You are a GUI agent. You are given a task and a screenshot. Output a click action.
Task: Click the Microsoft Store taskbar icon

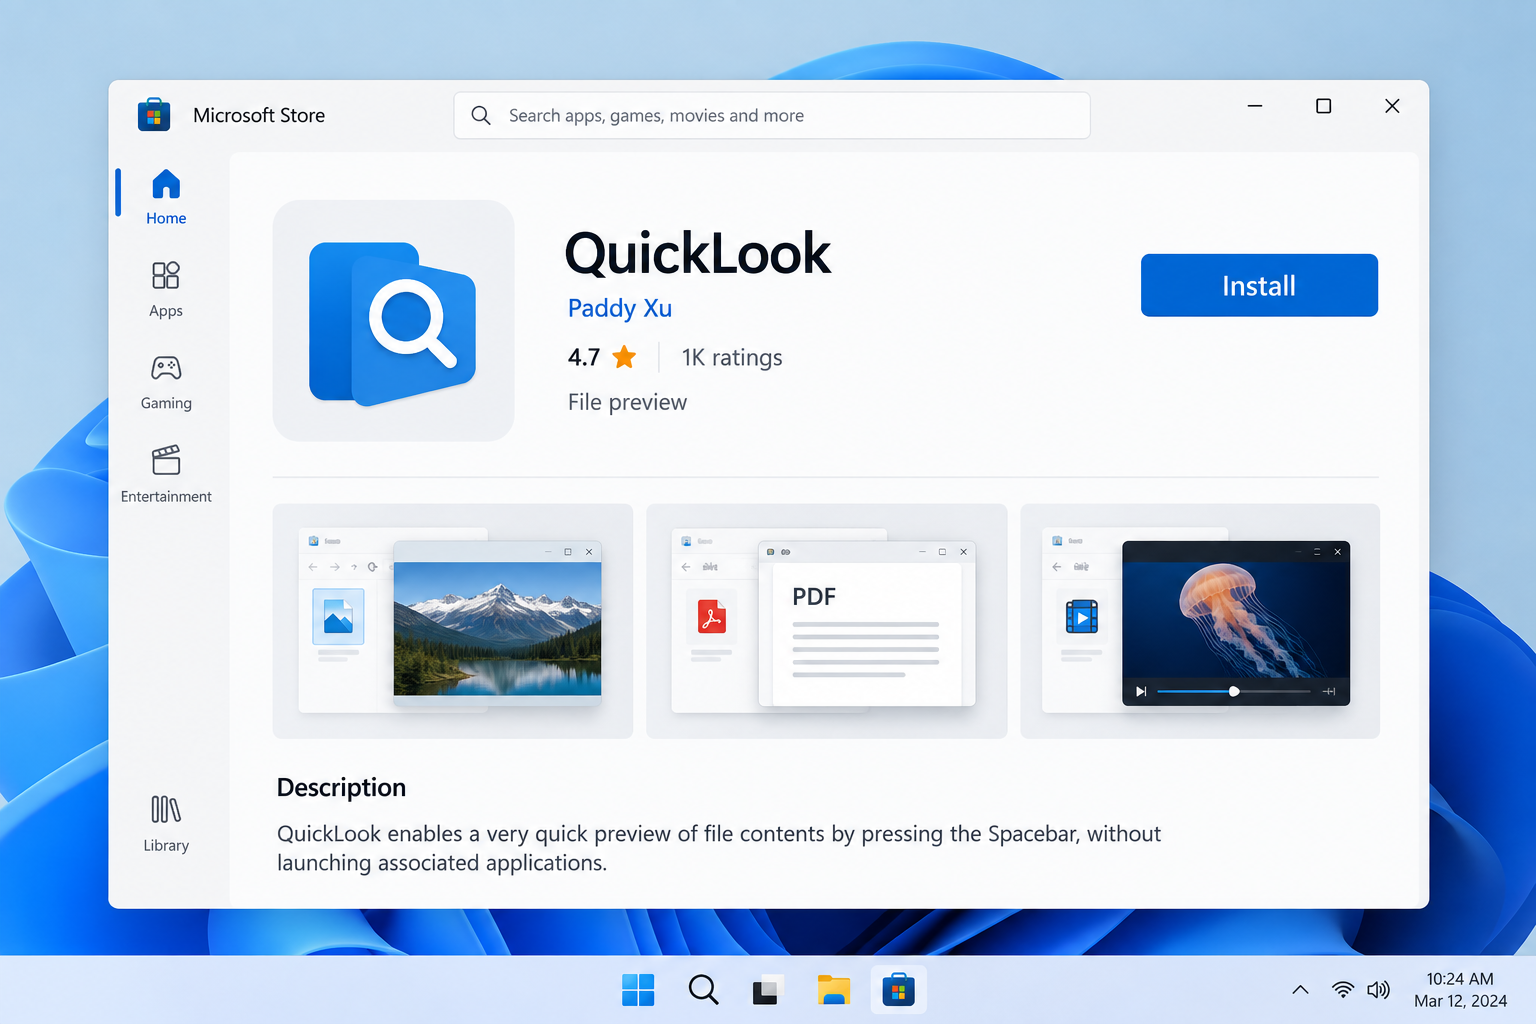898,990
